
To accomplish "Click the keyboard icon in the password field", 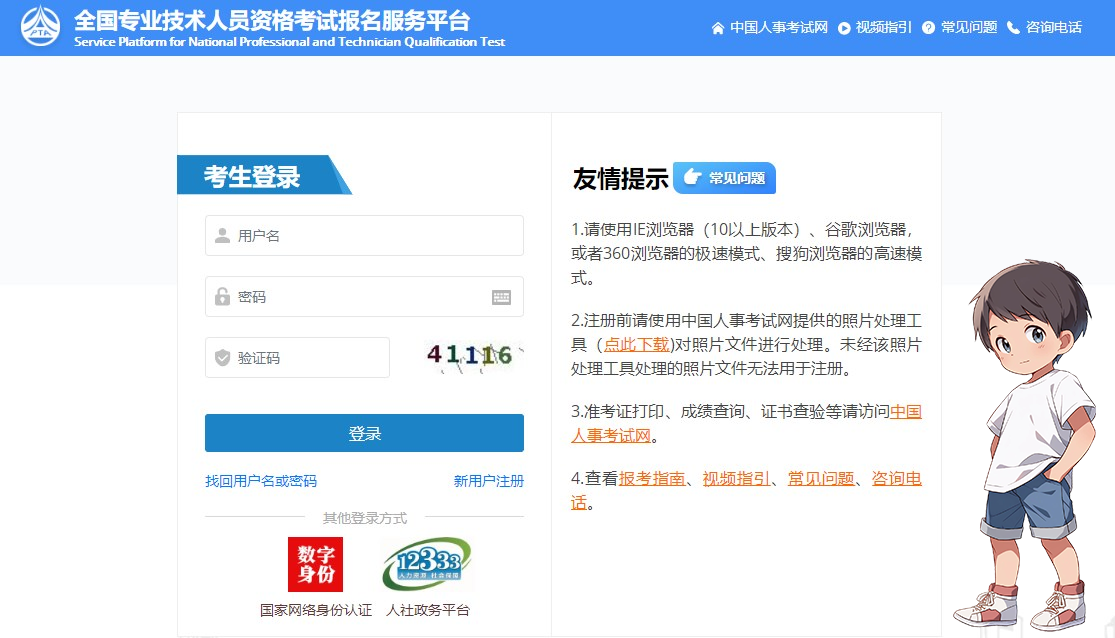I will [x=500, y=296].
